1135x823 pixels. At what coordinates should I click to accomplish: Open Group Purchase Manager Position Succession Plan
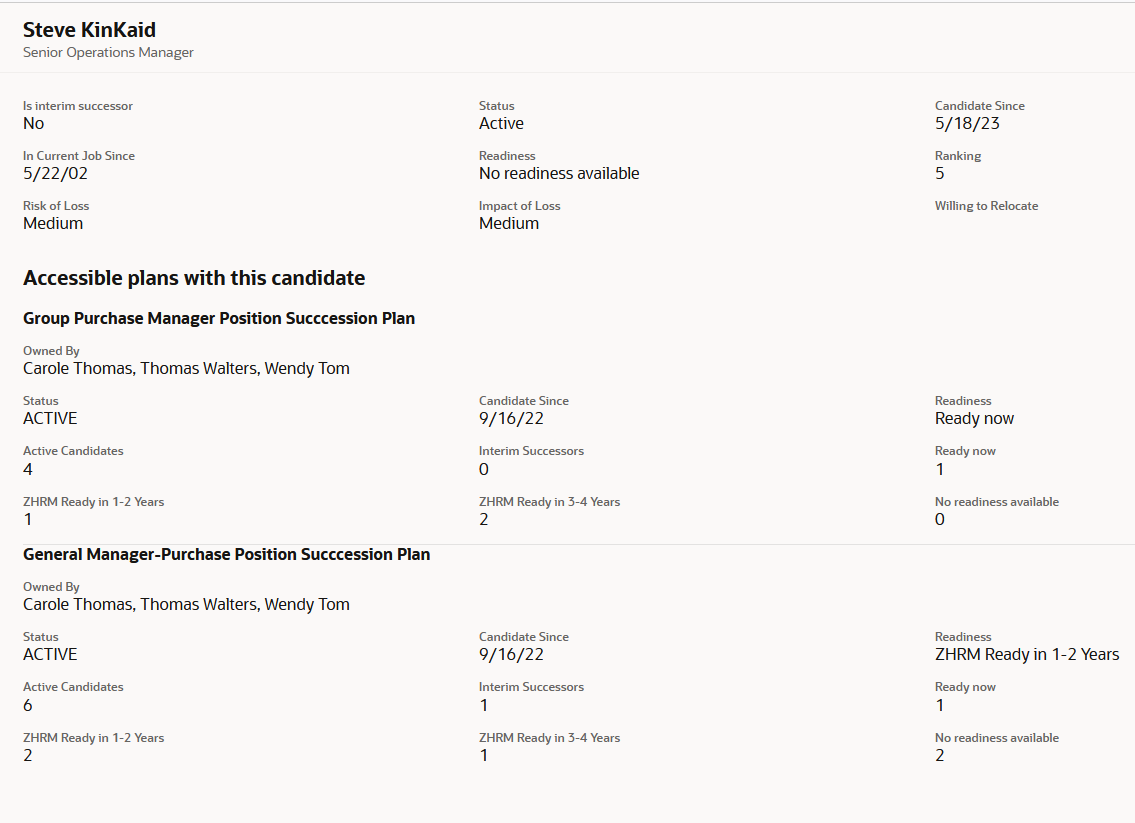click(219, 318)
